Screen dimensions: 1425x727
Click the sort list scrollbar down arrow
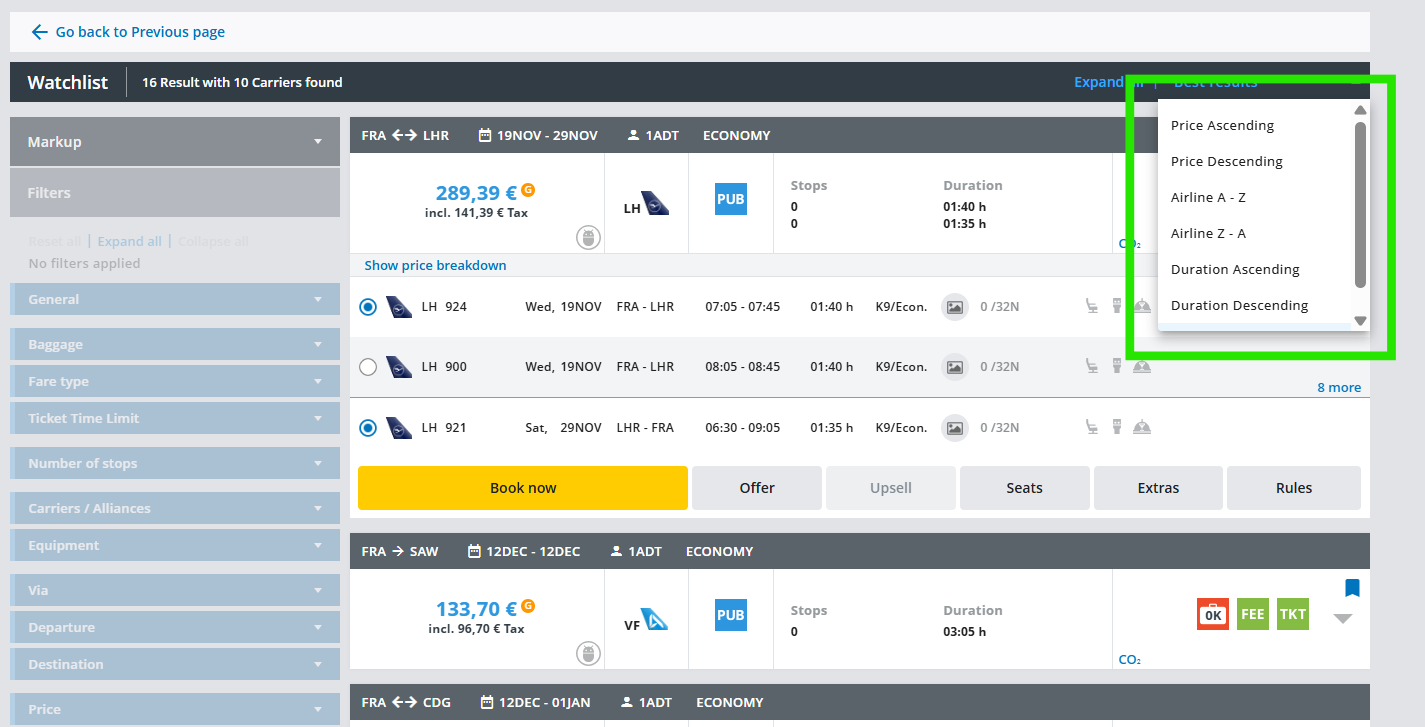point(1360,321)
